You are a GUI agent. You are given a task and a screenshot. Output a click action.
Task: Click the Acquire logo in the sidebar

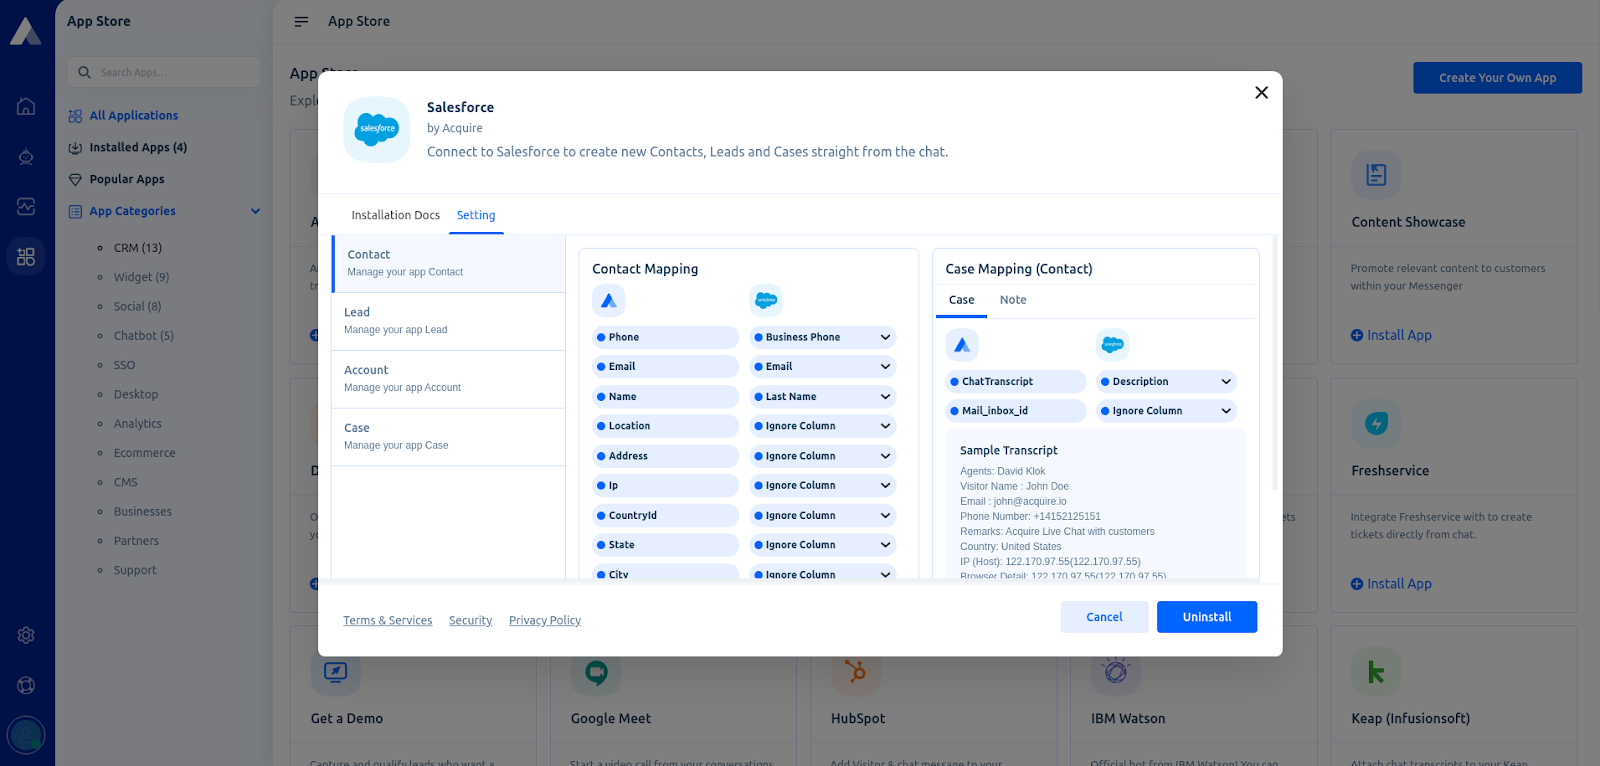point(25,31)
